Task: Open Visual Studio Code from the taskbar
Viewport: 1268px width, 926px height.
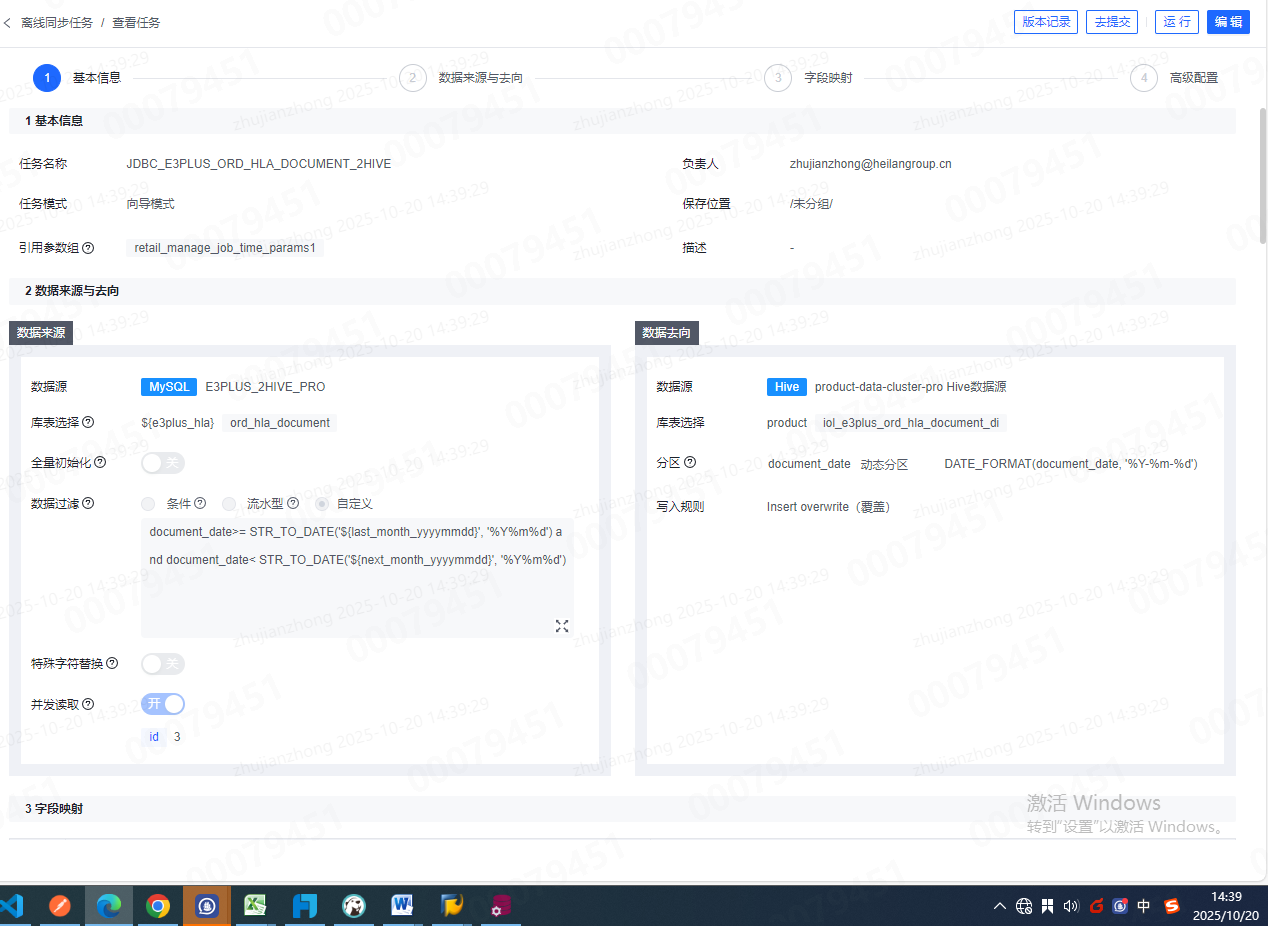Action: click(12, 906)
